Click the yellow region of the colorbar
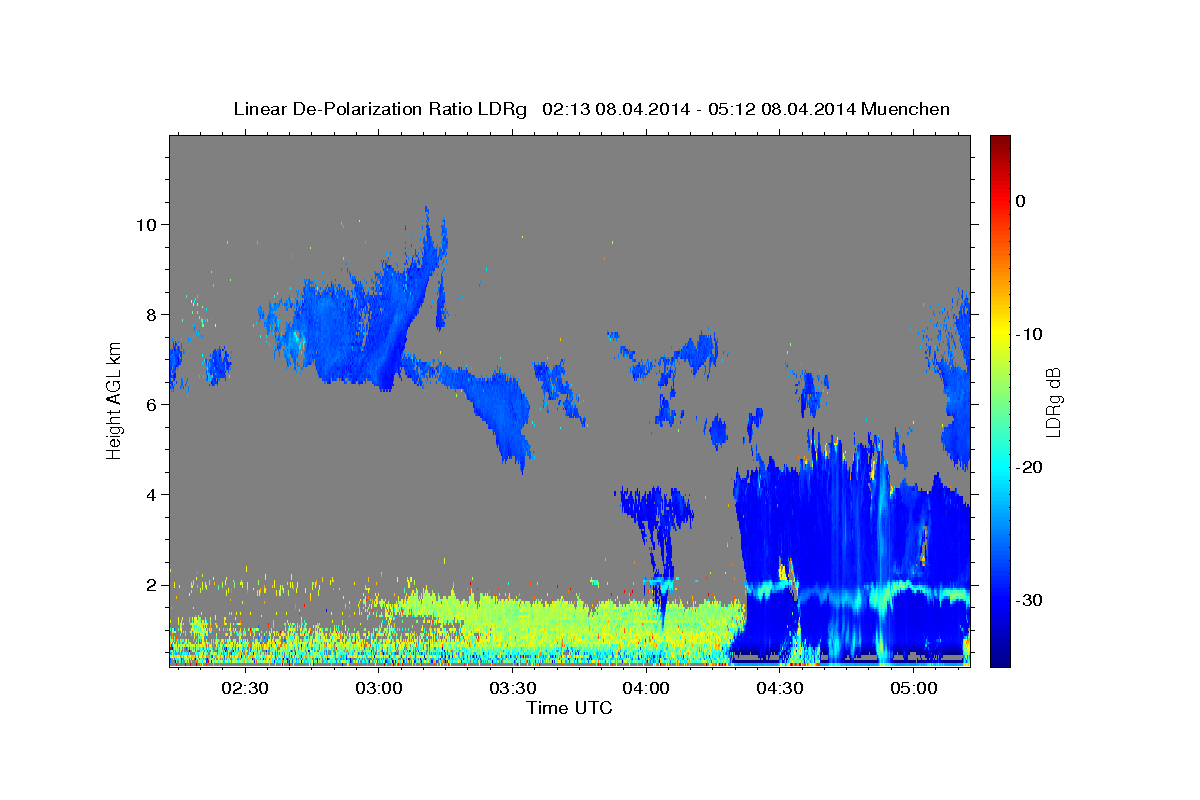Image resolution: width=1200 pixels, height=800 pixels. click(x=1000, y=330)
